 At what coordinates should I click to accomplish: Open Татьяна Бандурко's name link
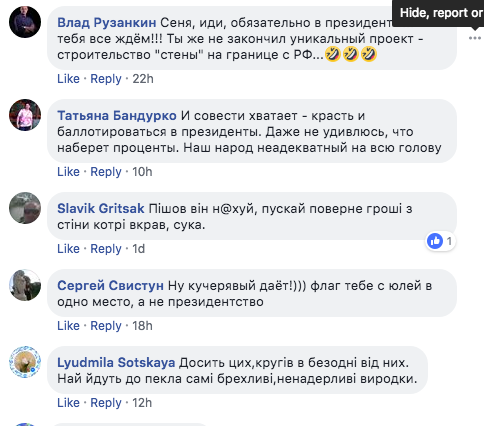pyautogui.click(x=117, y=116)
